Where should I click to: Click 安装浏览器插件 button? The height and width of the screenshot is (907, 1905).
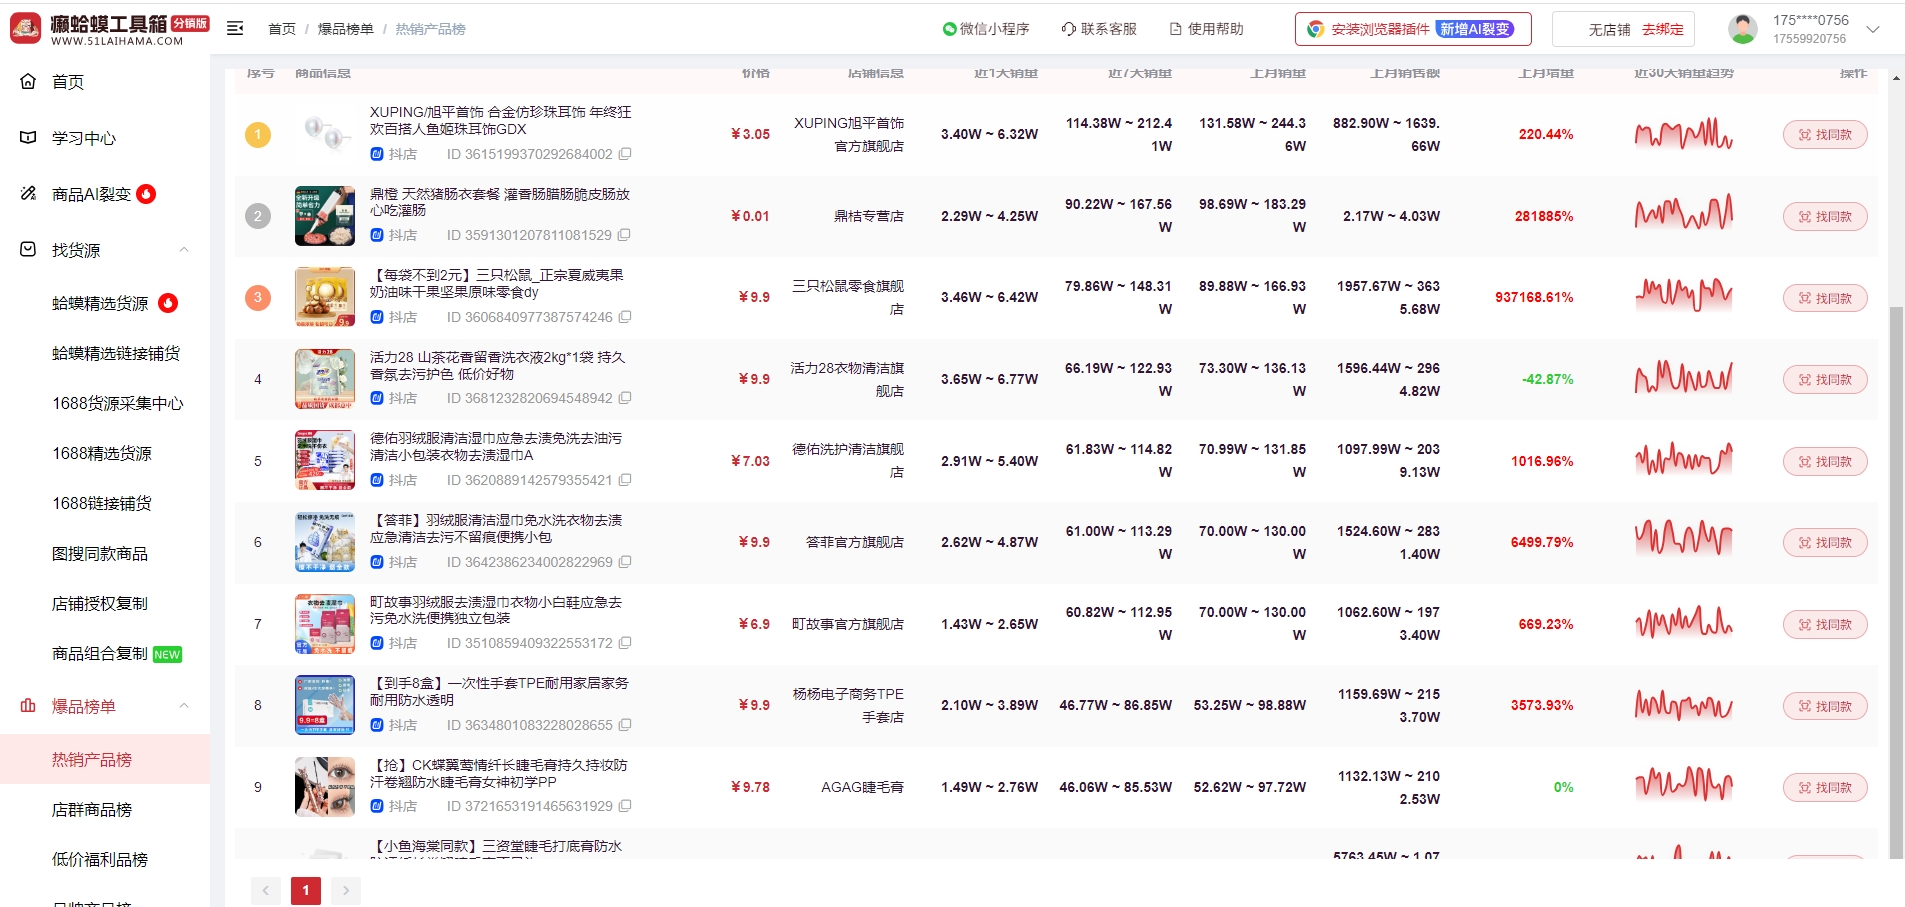pyautogui.click(x=1412, y=29)
